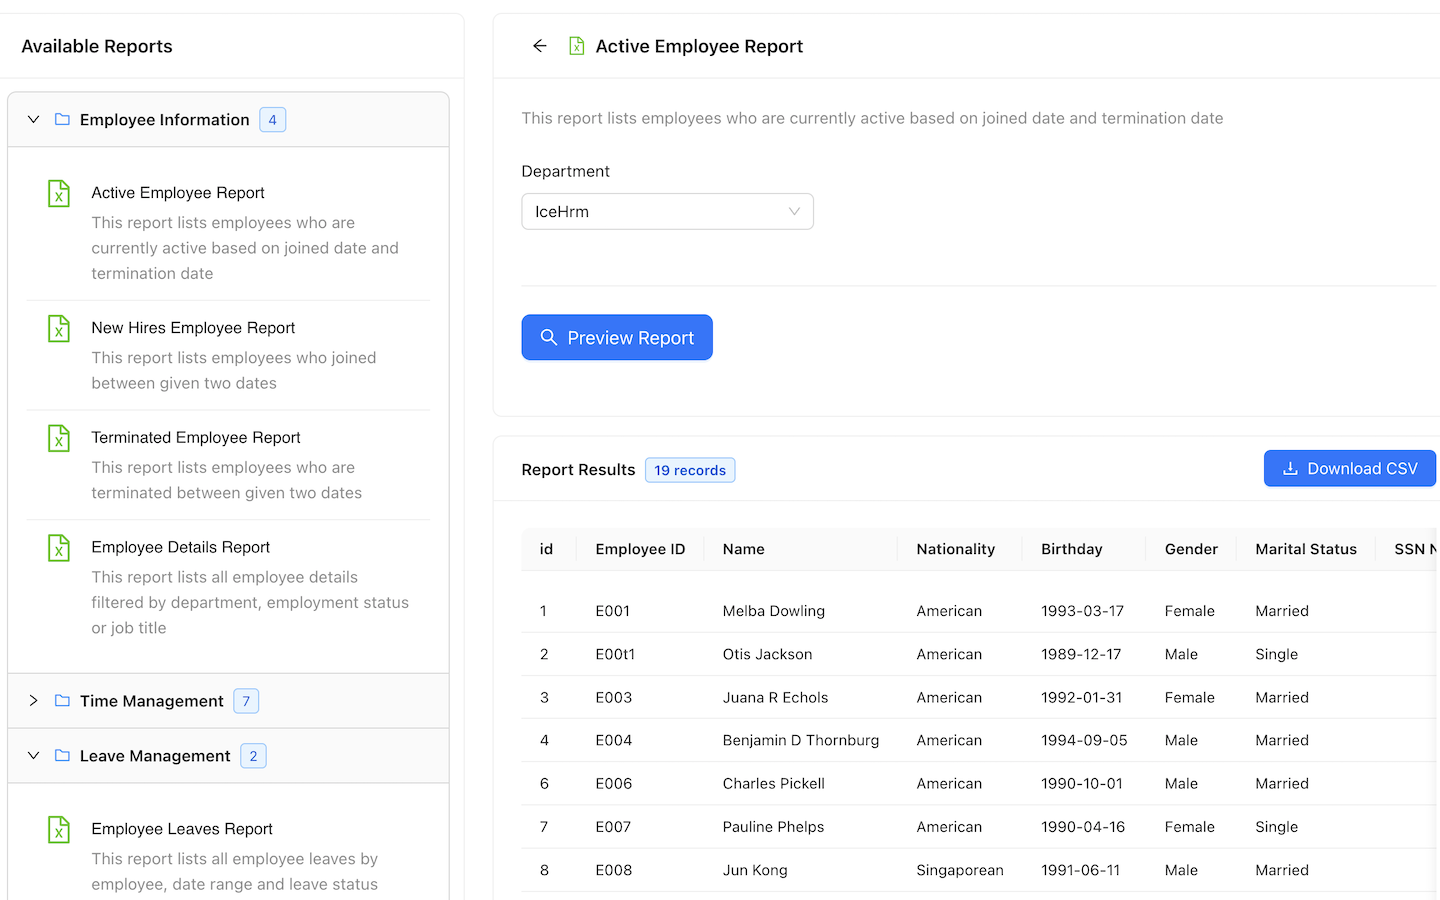Viewport: 1440px width, 900px height.
Task: Click the back arrow in the report header
Action: 539,45
